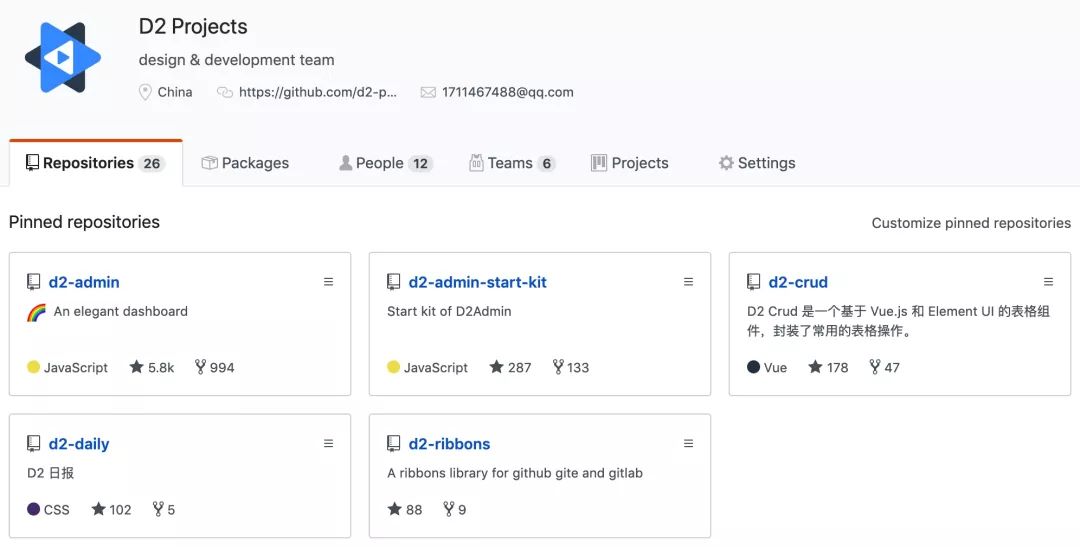This screenshot has height=547, width=1080.
Task: Click the Repositories count badge 26
Action: click(x=152, y=163)
